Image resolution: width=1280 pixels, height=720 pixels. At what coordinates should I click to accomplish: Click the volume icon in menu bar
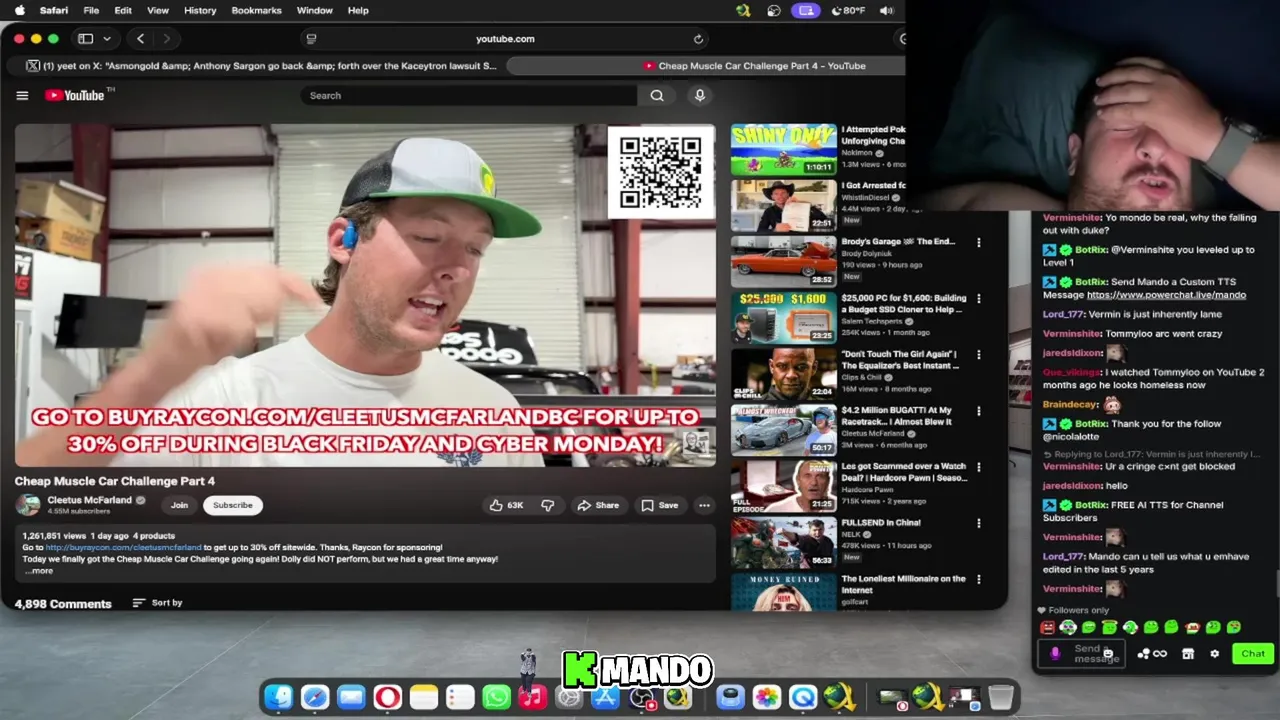click(886, 10)
